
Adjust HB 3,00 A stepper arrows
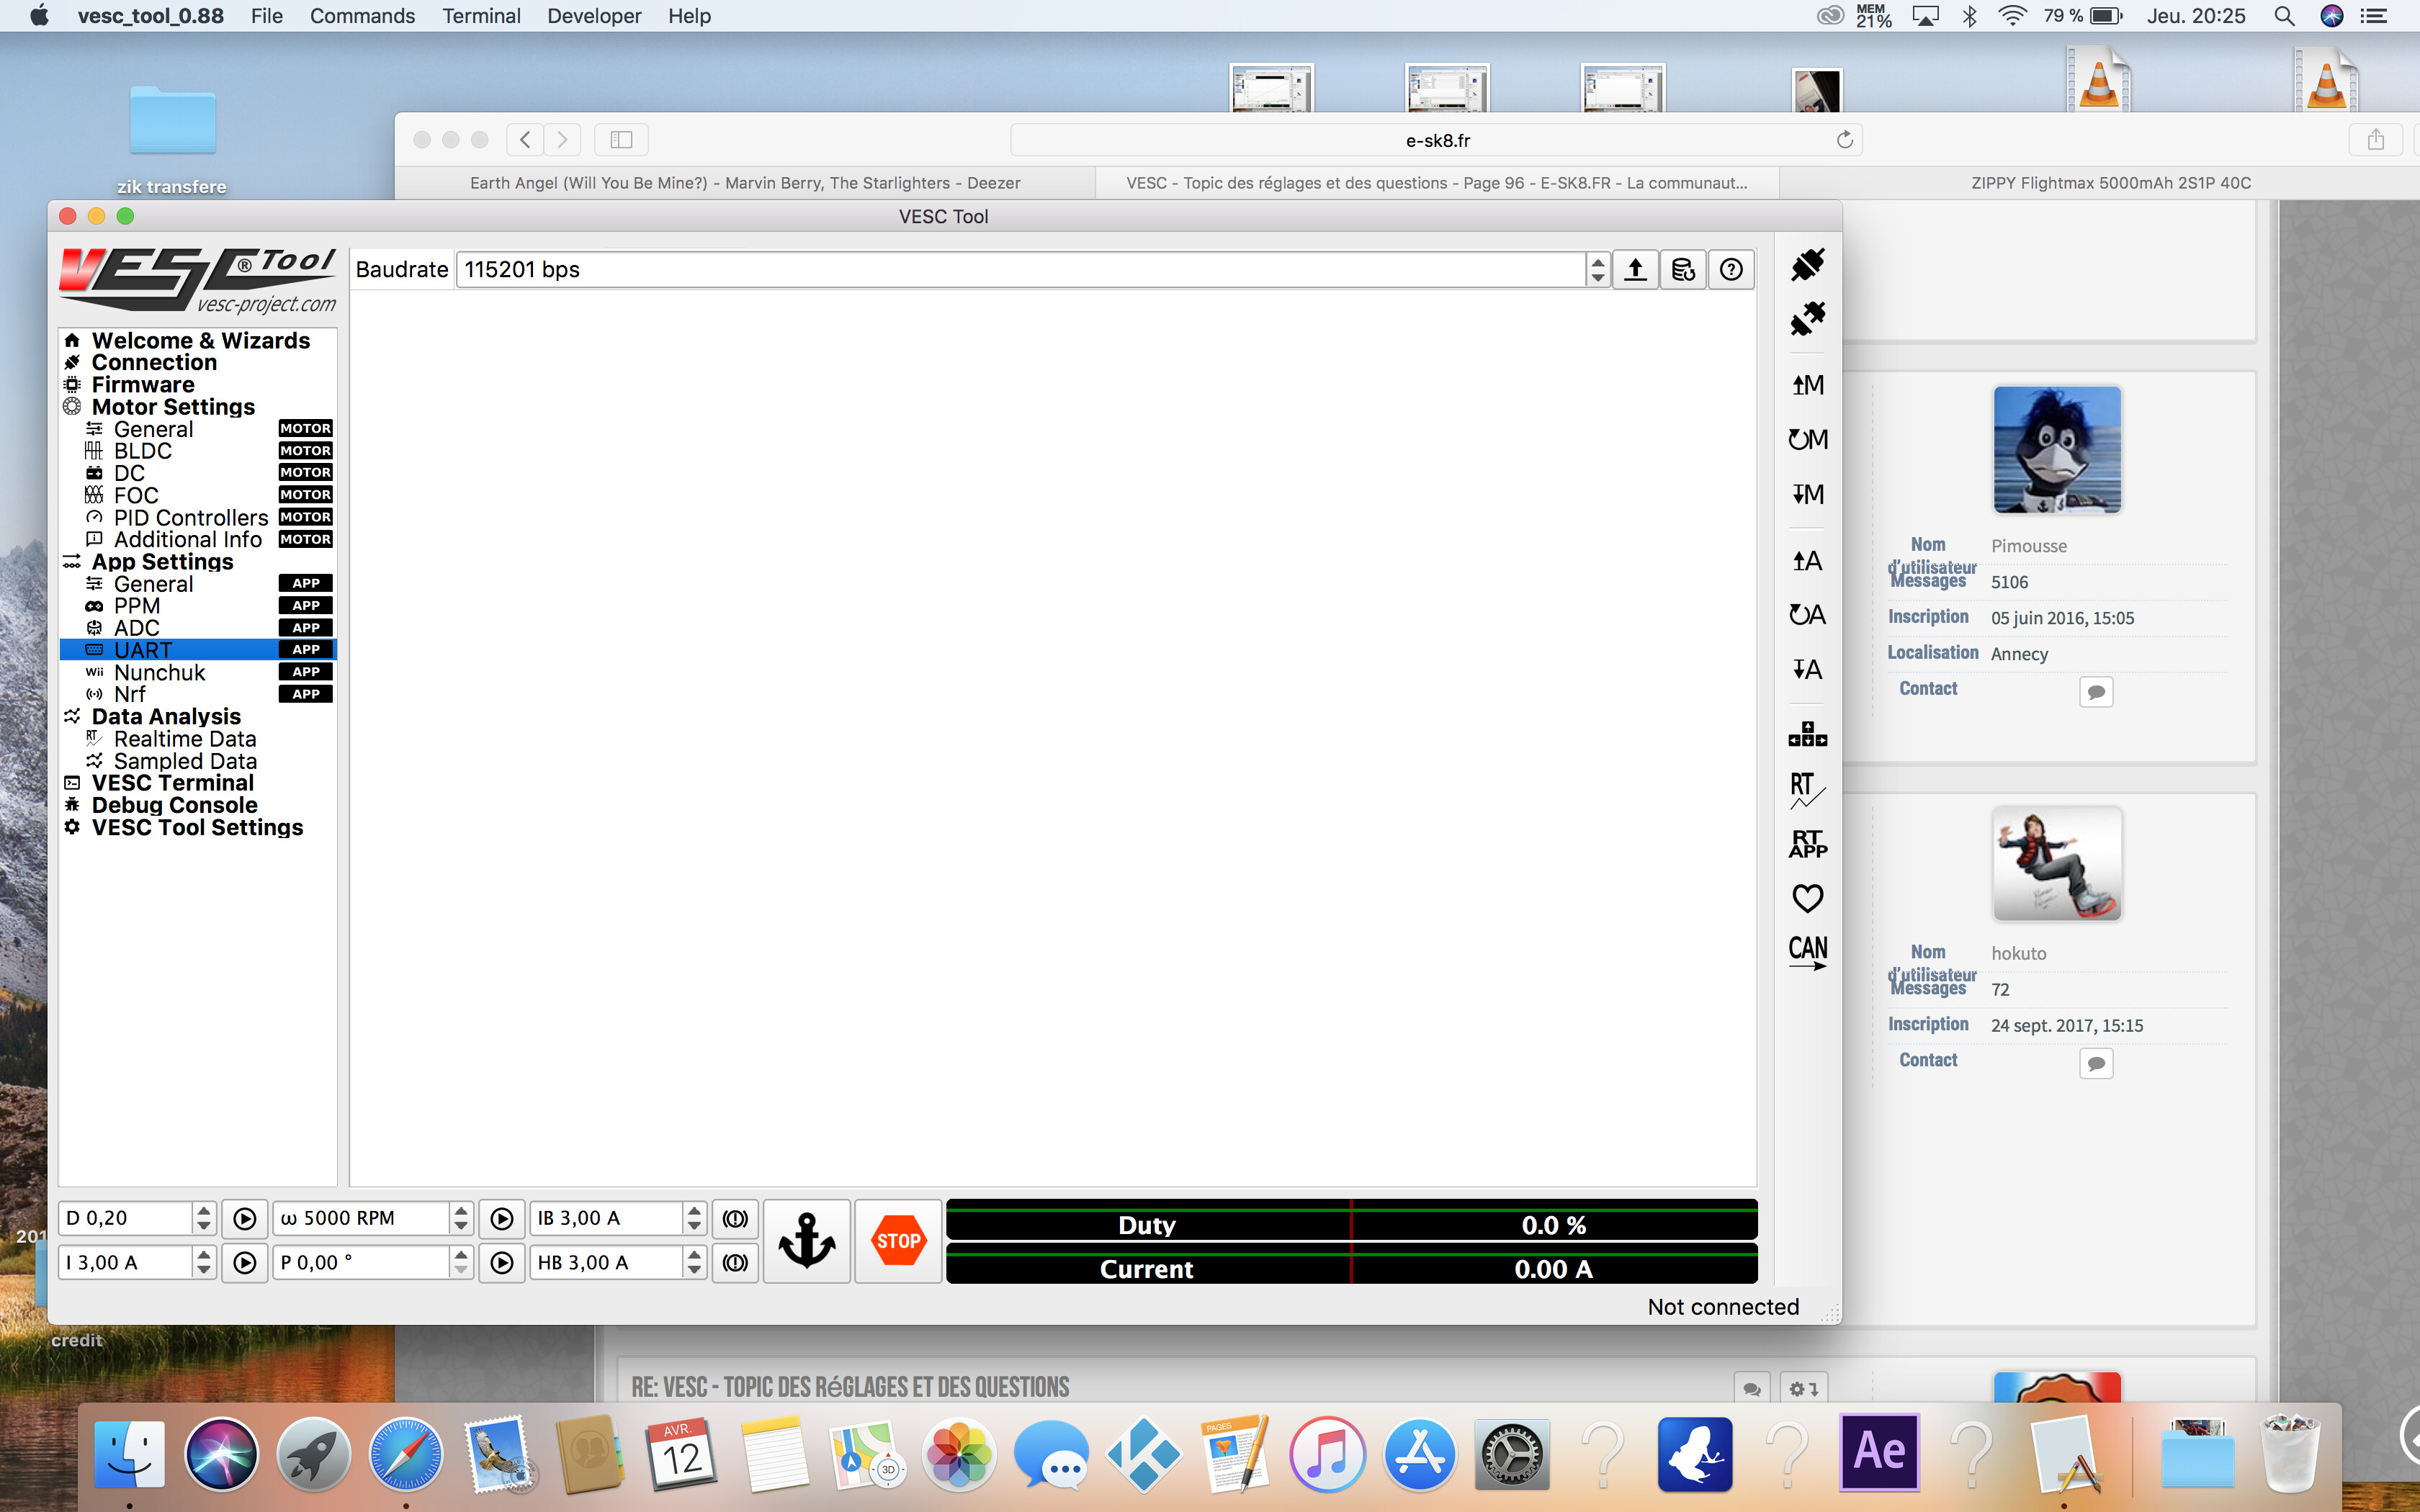click(x=694, y=1263)
